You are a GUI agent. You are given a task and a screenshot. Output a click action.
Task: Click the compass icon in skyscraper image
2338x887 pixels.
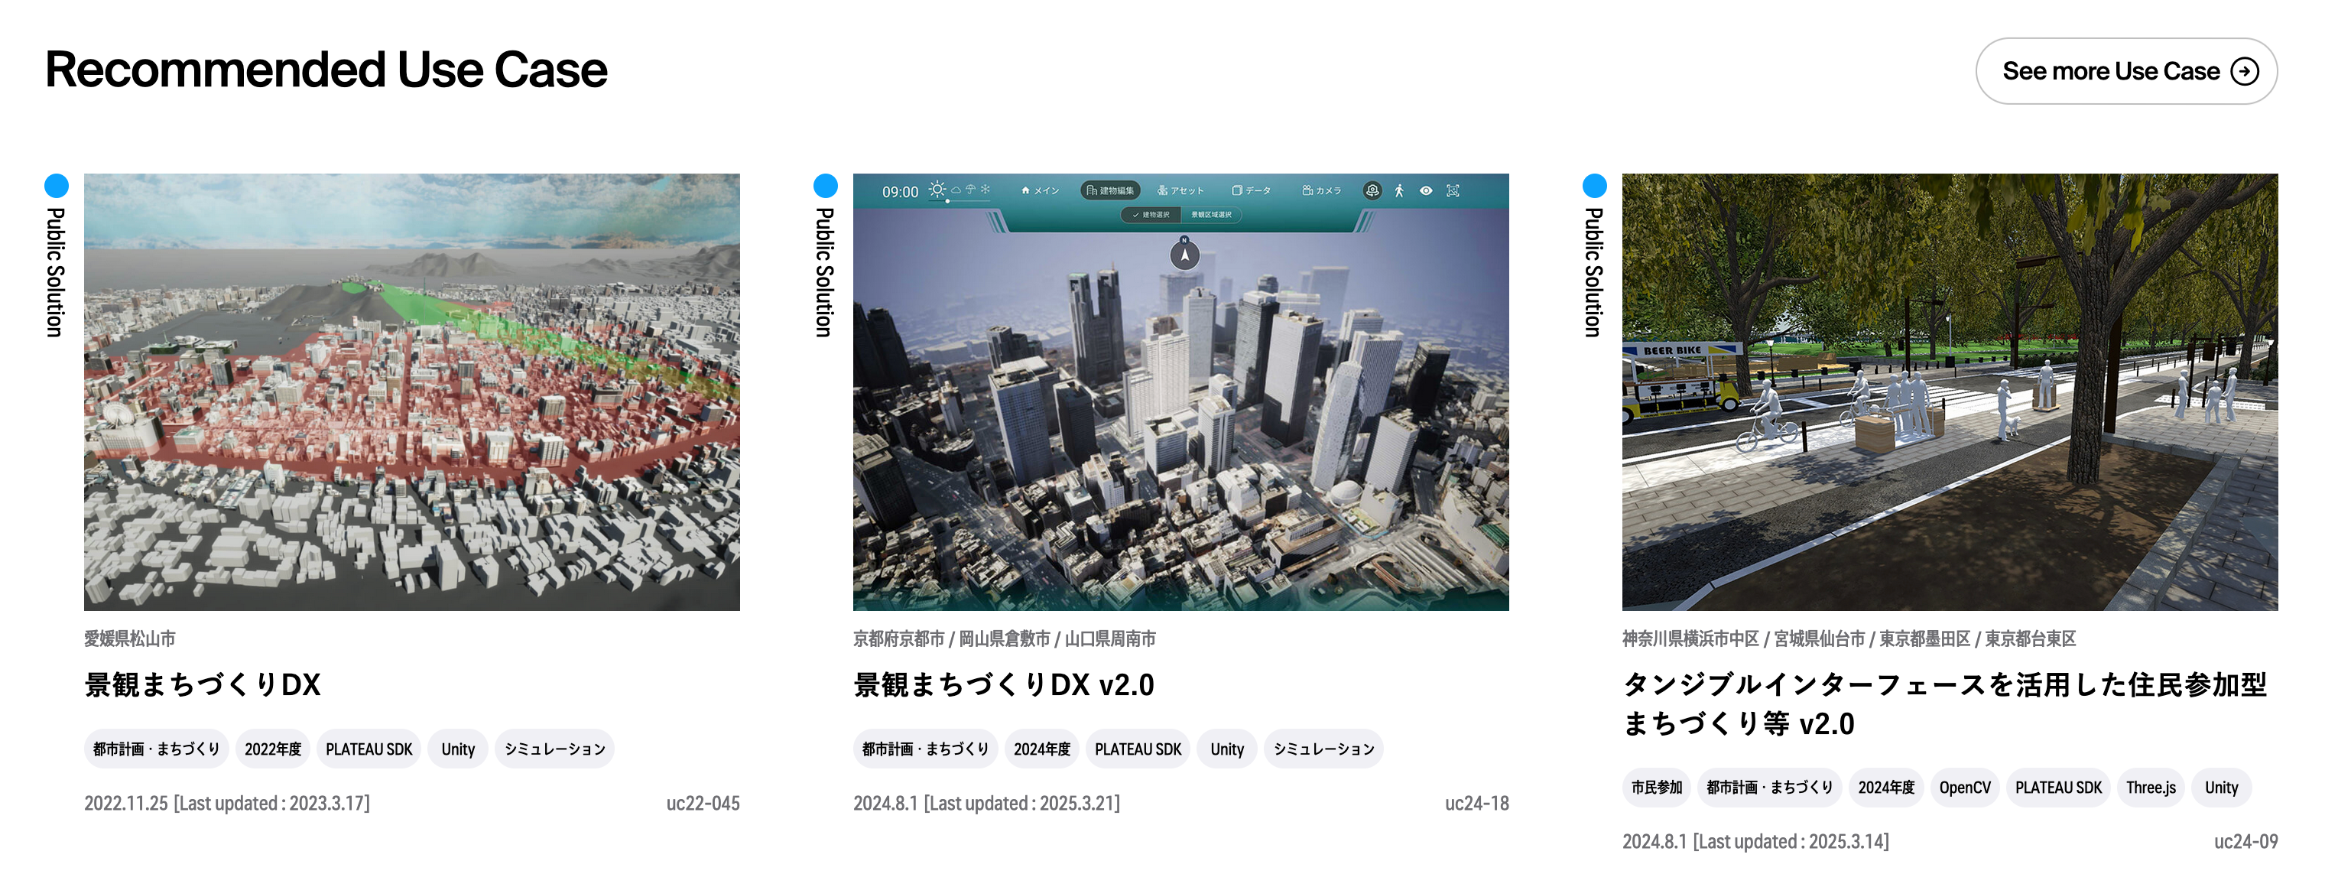tap(1184, 254)
